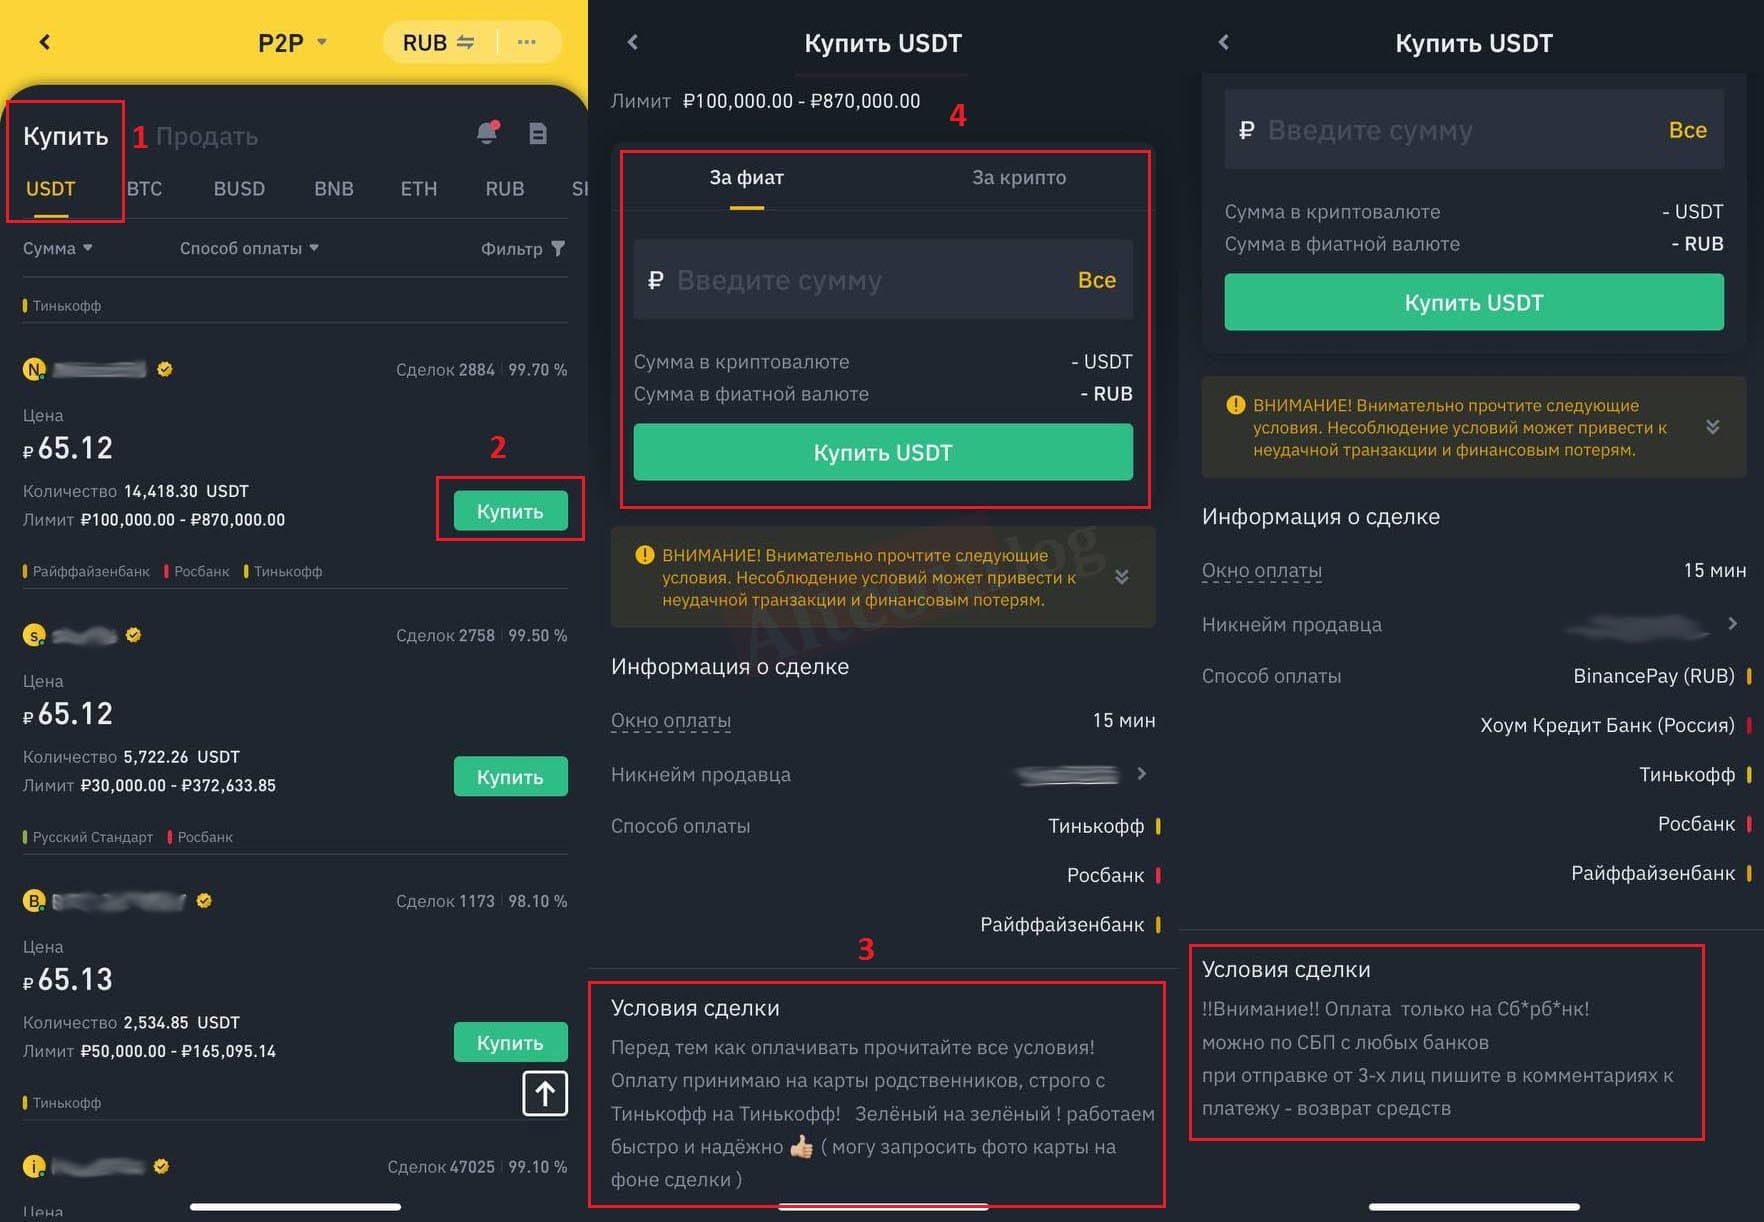Viewport: 1764px width, 1222px height.
Task: Go back from right Купить USDT screen
Action: point(1223,42)
